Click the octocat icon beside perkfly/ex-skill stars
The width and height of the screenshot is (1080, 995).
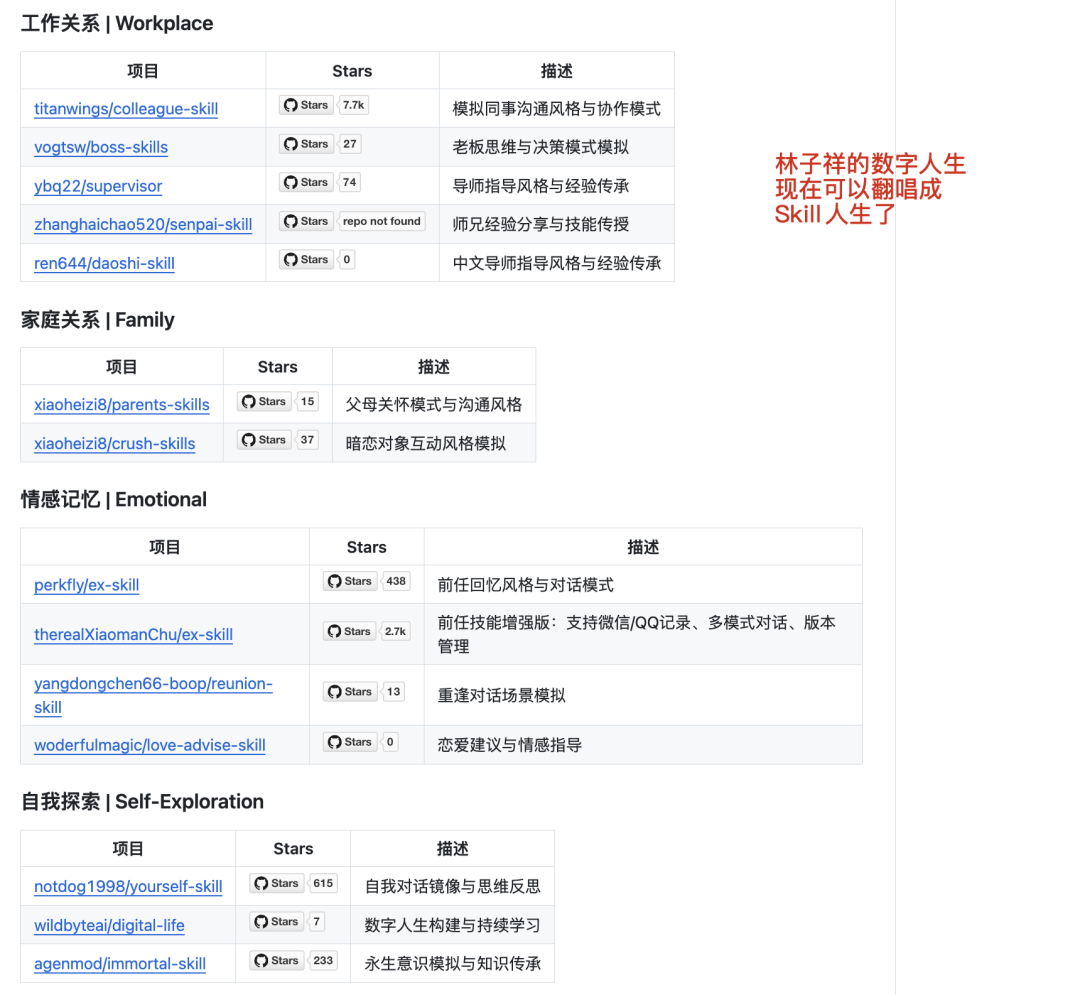333,580
